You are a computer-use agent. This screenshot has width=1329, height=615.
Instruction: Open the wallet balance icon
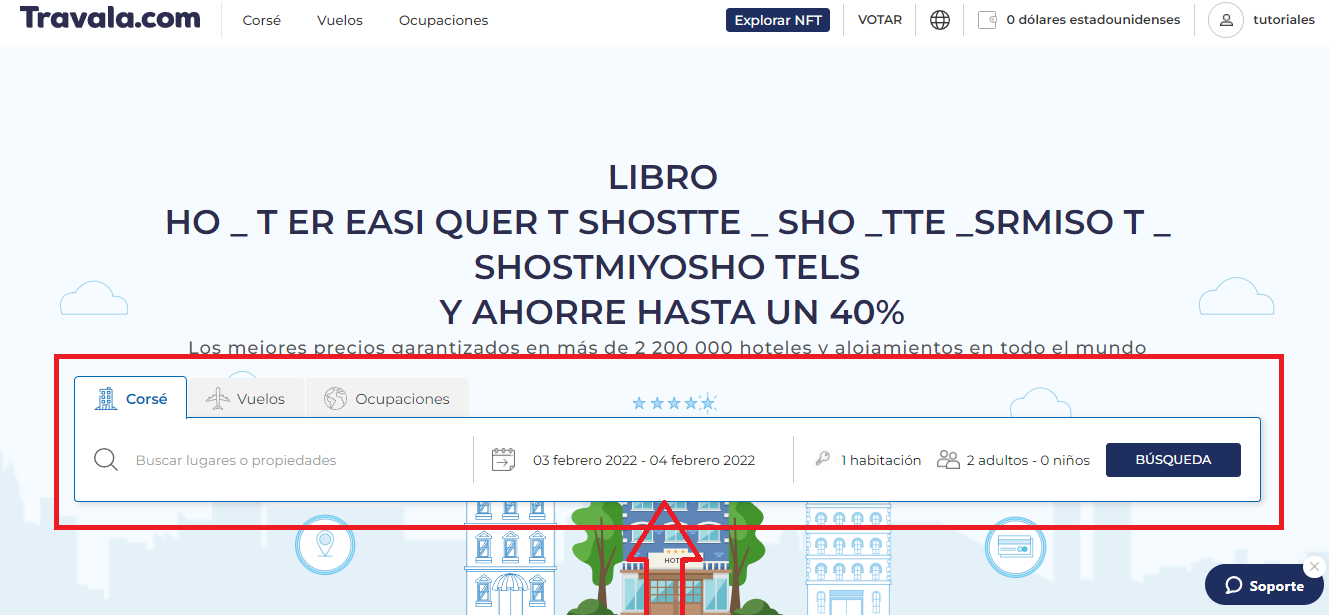987,20
